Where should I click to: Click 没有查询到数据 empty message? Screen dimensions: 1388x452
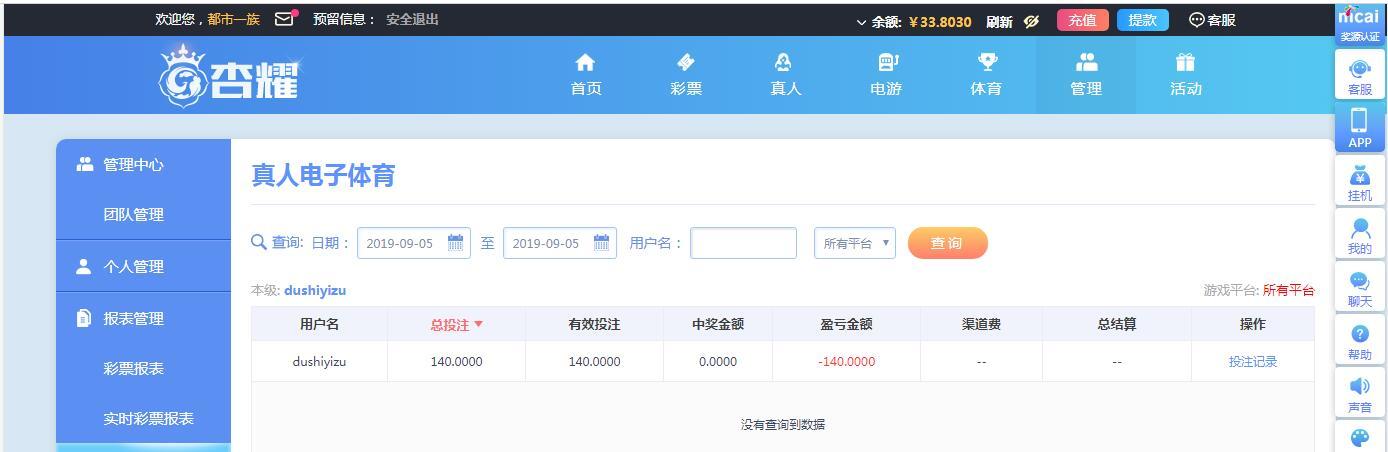click(783, 424)
